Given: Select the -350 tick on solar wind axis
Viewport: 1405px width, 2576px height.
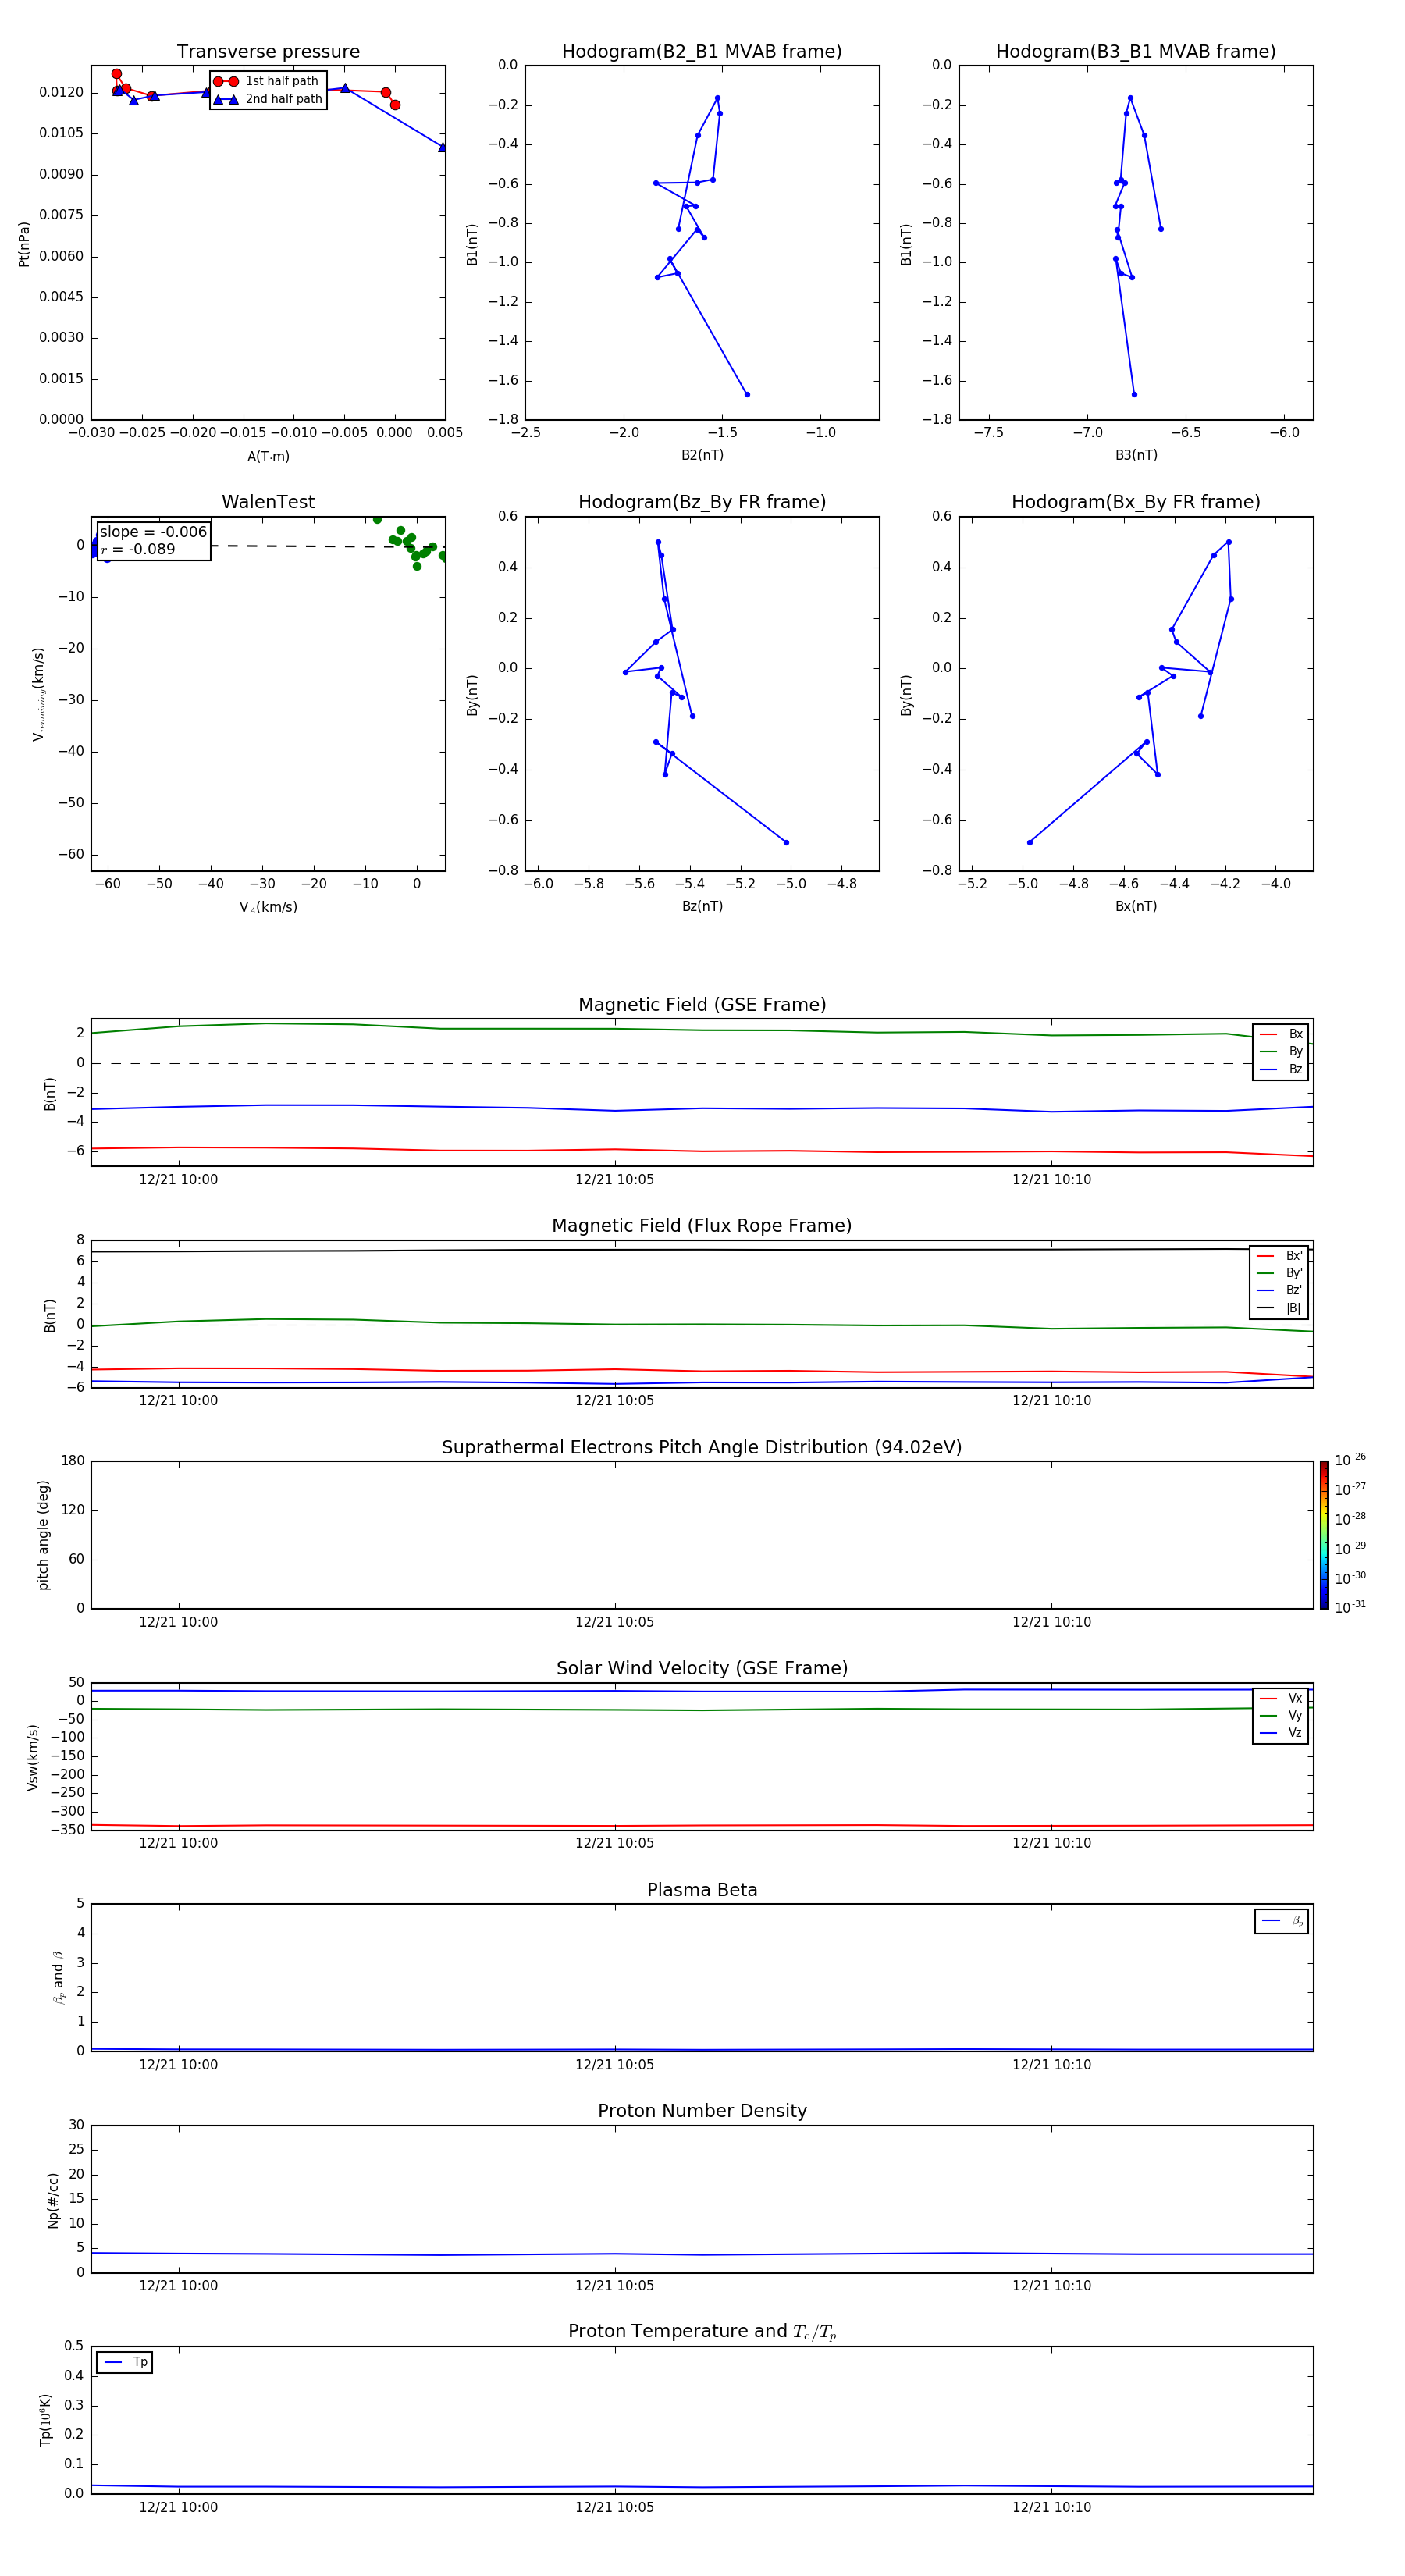Looking at the screenshot, I should [x=66, y=1830].
